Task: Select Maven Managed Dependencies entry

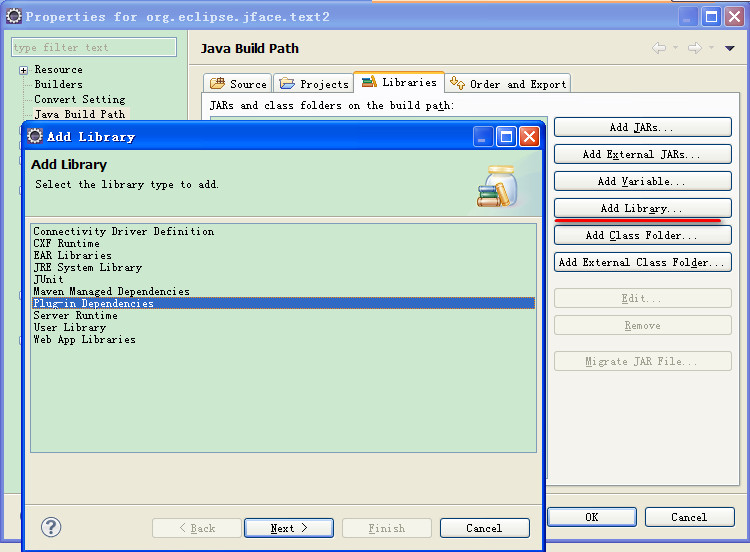Action: [283, 291]
